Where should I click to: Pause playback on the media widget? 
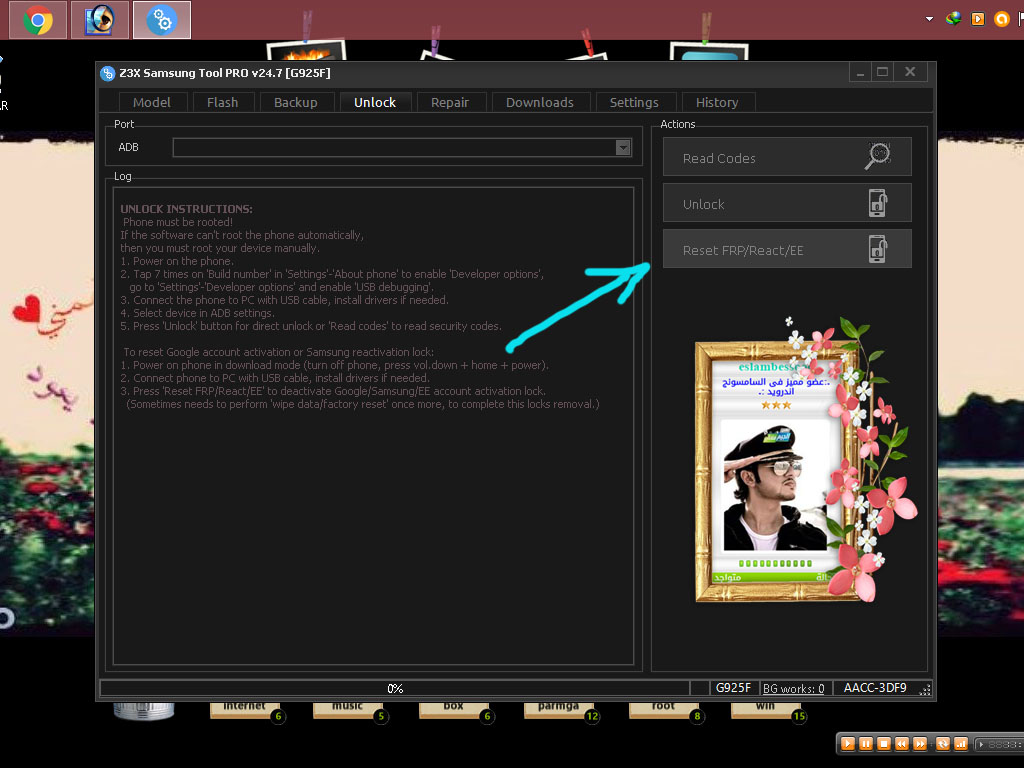(866, 744)
